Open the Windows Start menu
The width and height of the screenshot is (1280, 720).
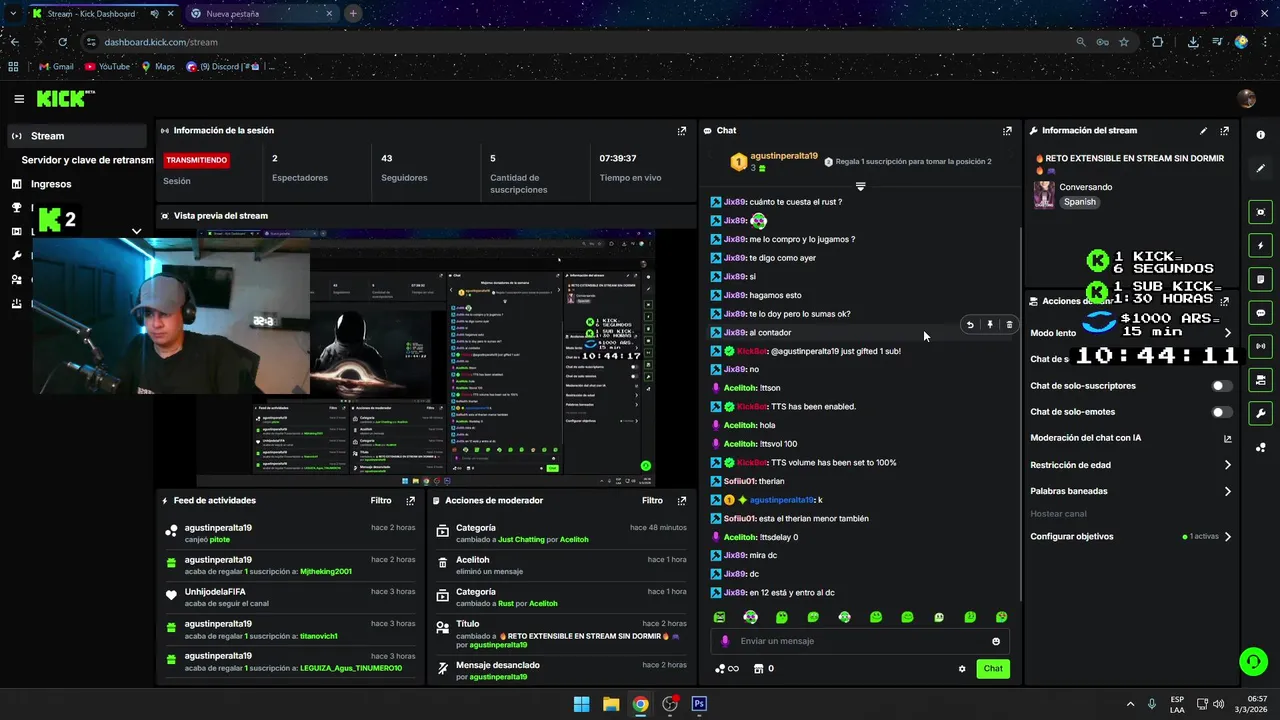(581, 704)
